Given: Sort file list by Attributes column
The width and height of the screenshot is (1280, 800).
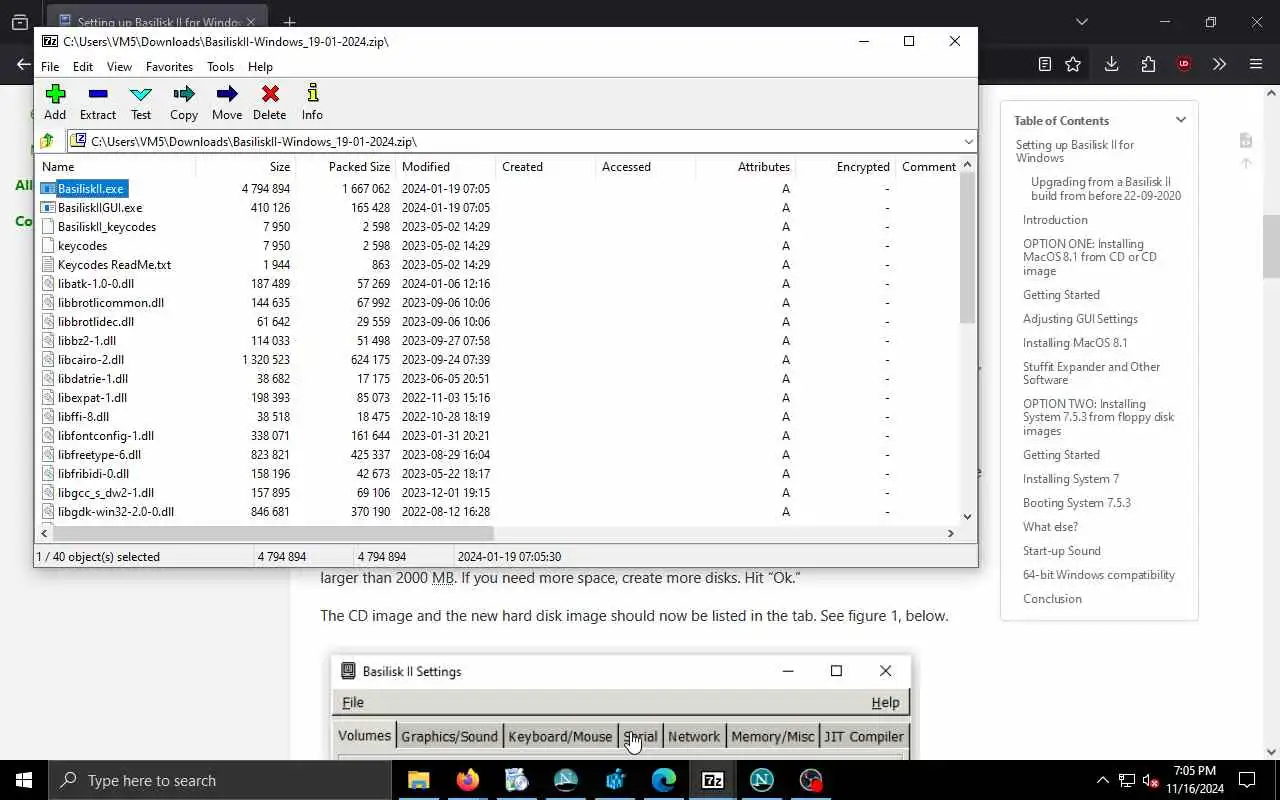Looking at the screenshot, I should click(746, 167).
